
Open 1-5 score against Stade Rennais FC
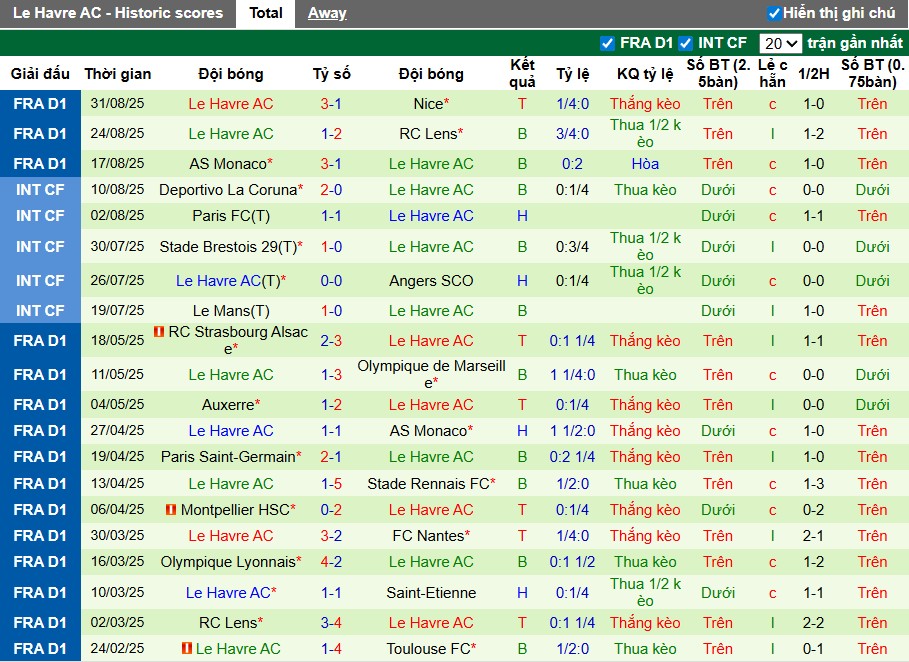tap(331, 484)
